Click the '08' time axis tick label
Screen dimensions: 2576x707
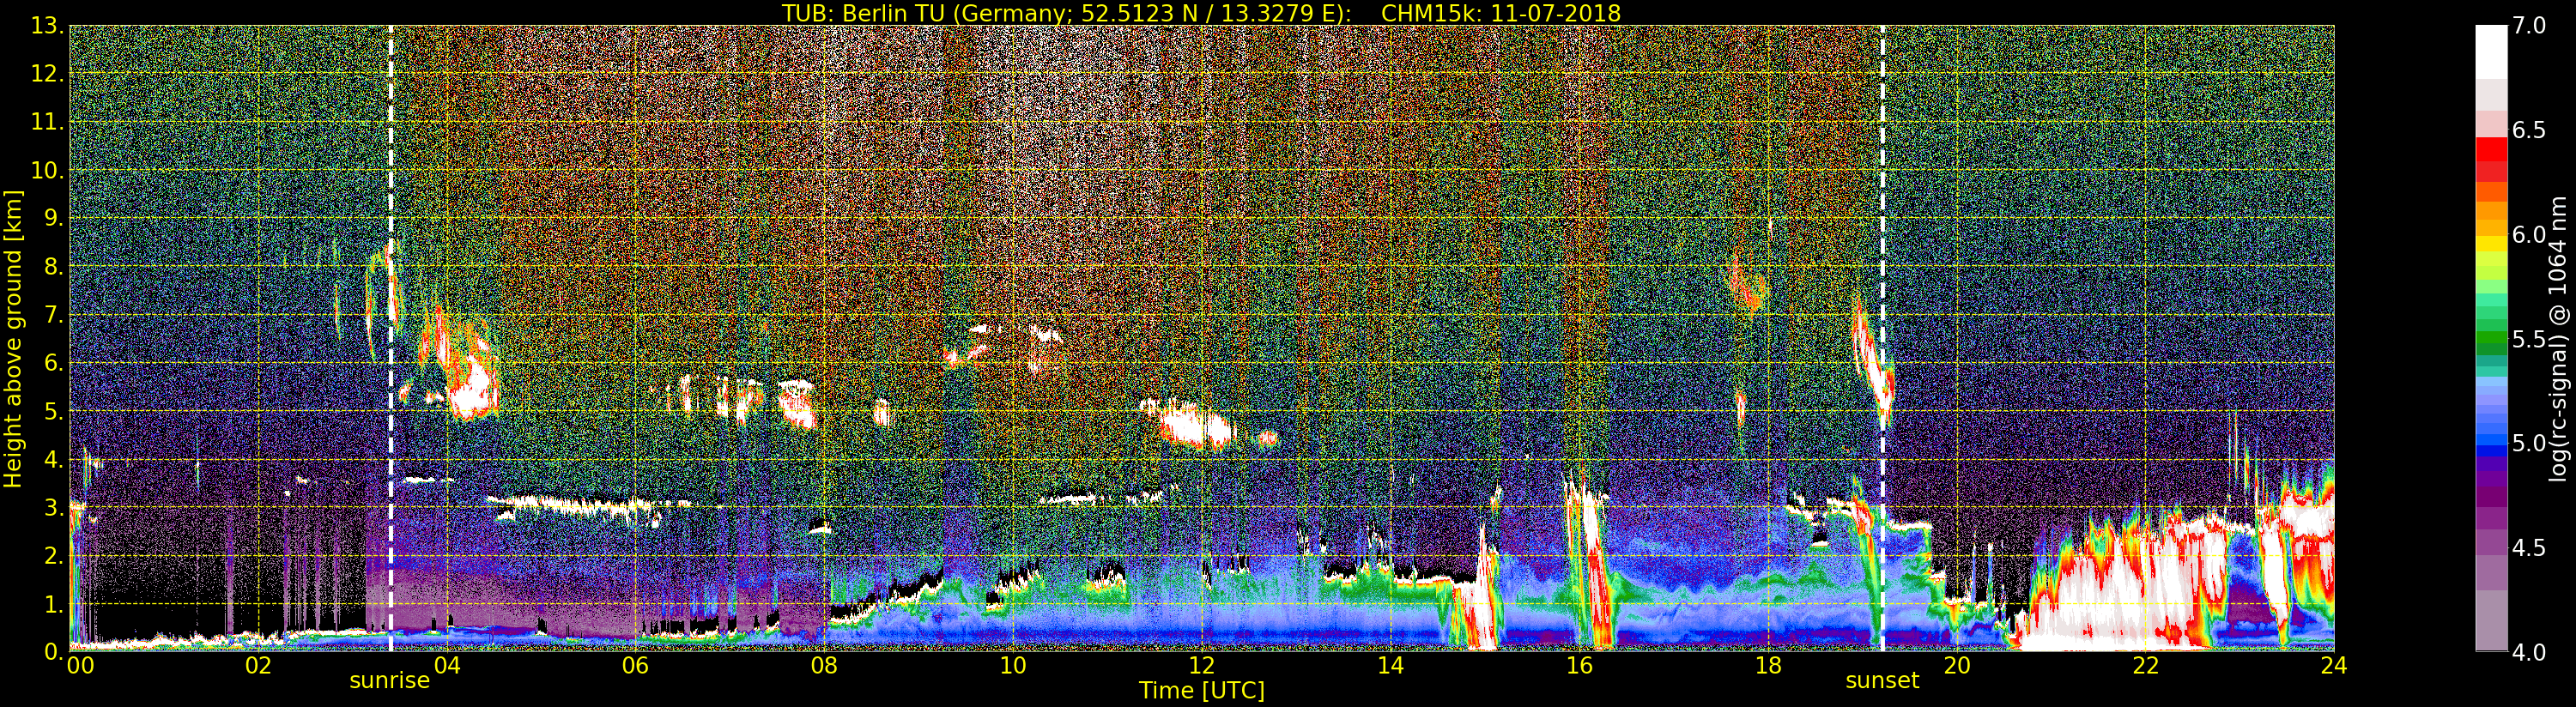pos(824,665)
